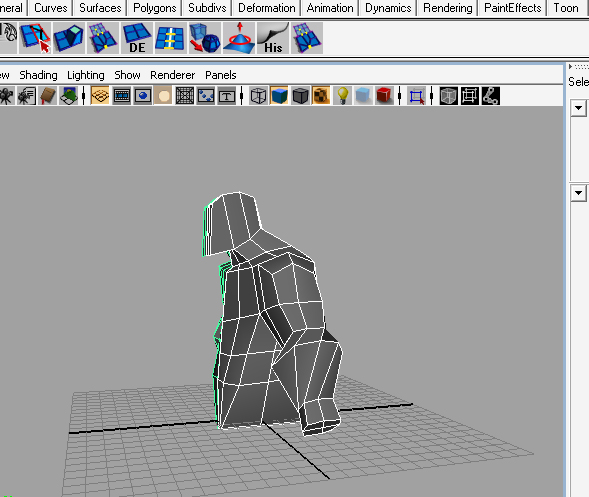Open the Lighting panel menu
The image size is (589, 497).
click(86, 75)
